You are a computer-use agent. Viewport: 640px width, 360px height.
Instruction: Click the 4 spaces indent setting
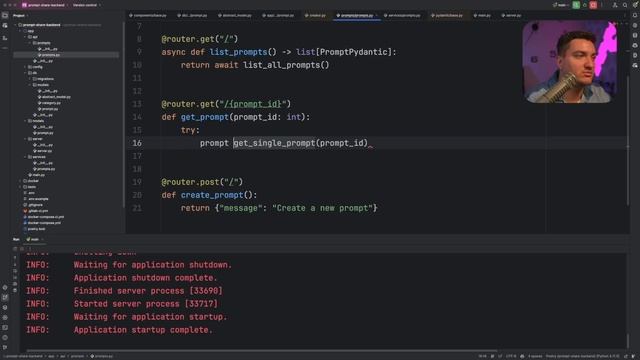(x=535, y=356)
